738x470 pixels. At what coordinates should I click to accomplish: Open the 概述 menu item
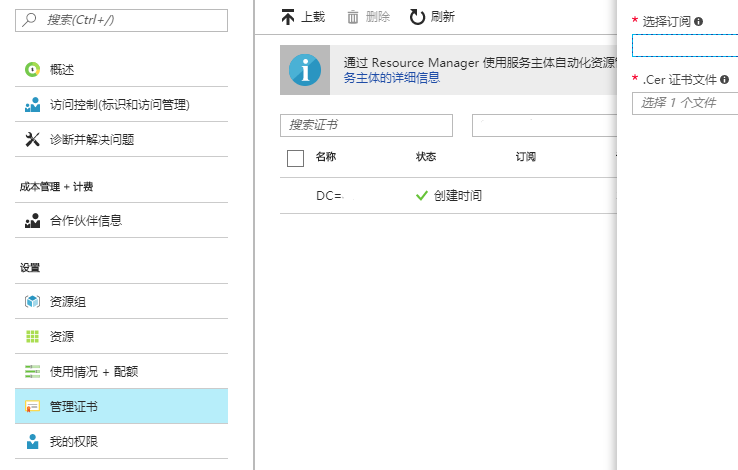(121, 70)
